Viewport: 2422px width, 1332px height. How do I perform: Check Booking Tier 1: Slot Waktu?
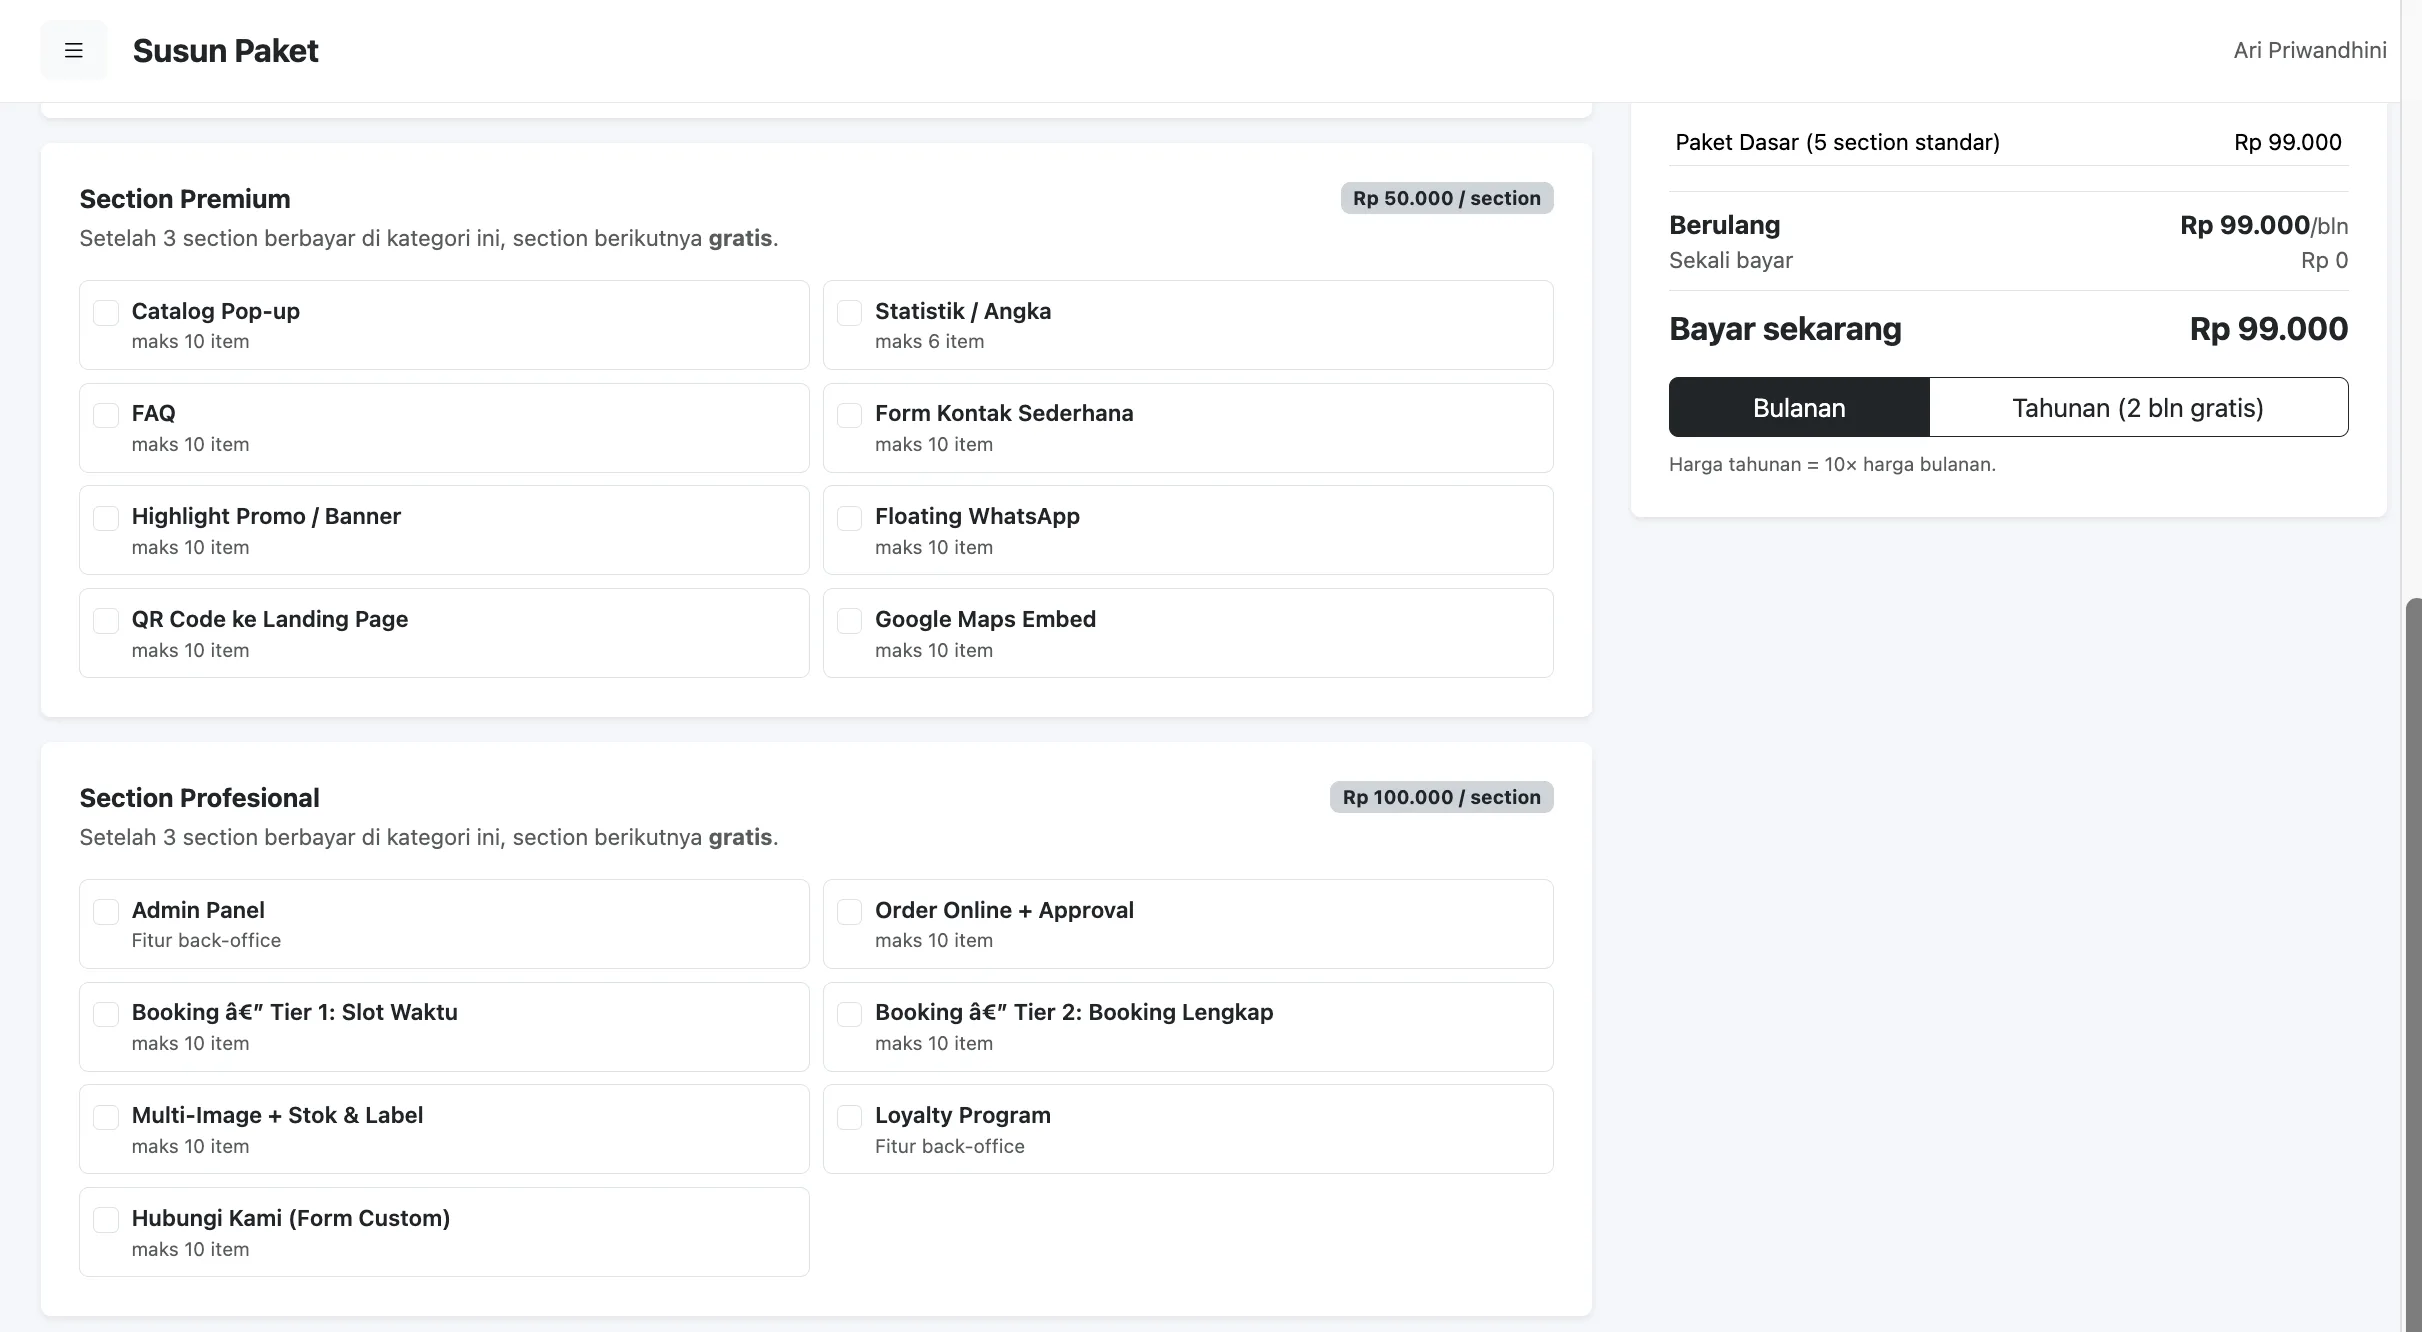click(106, 1014)
